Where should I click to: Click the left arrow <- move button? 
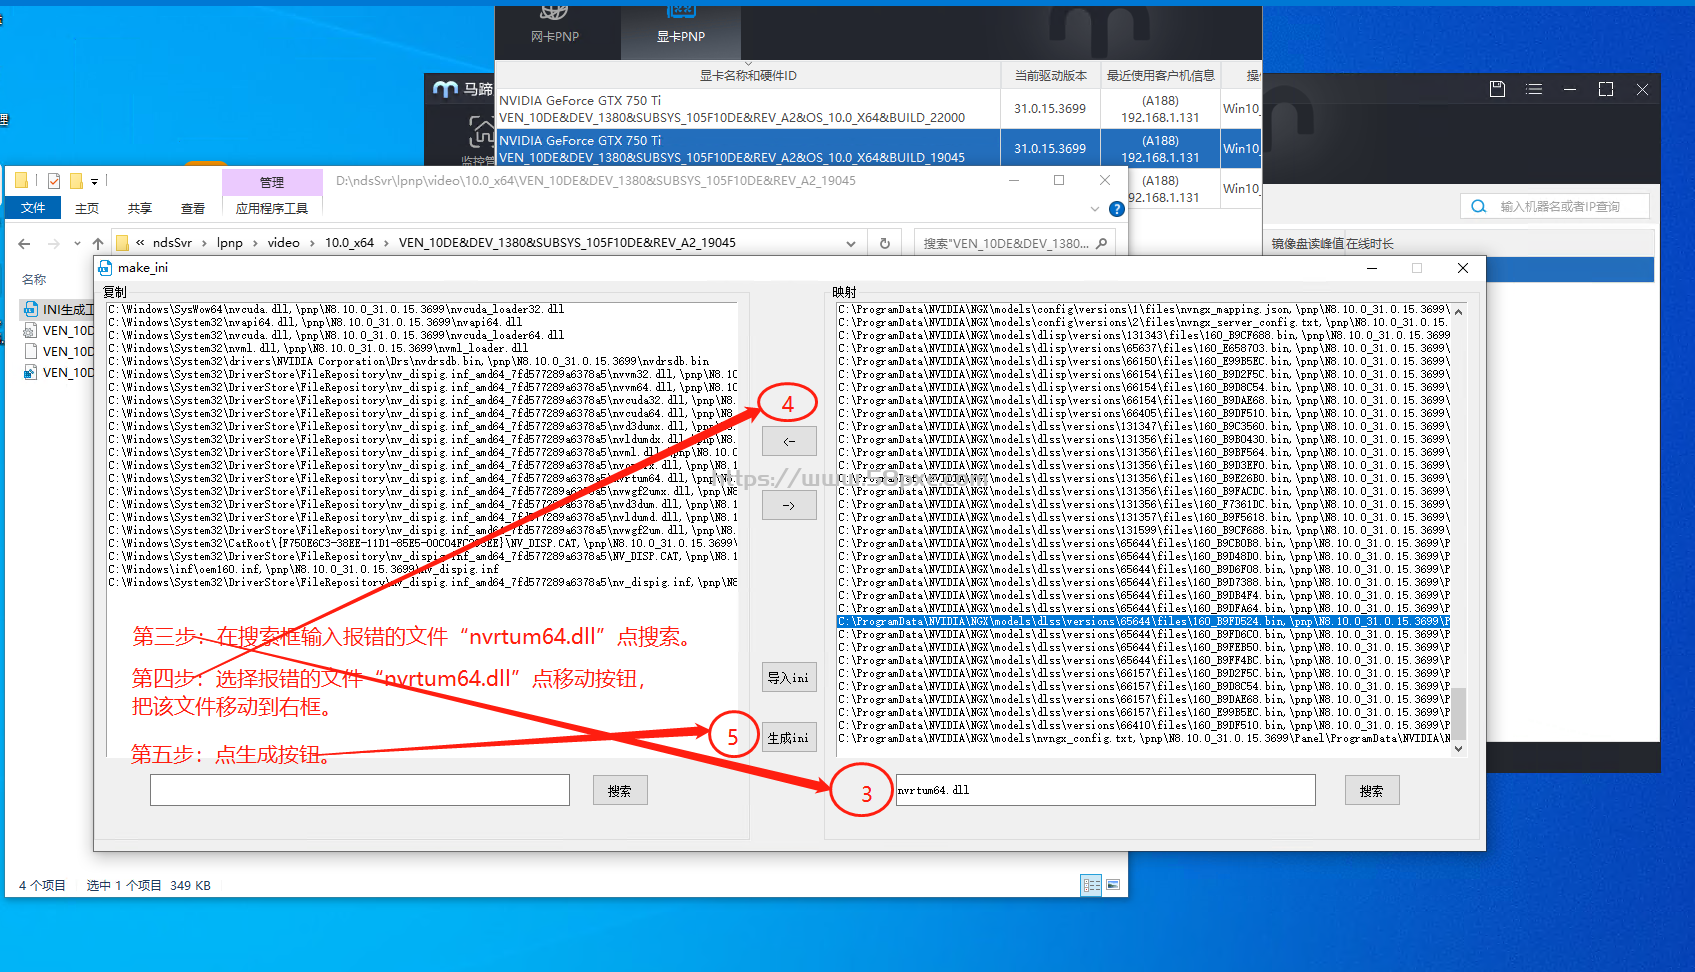pyautogui.click(x=789, y=441)
